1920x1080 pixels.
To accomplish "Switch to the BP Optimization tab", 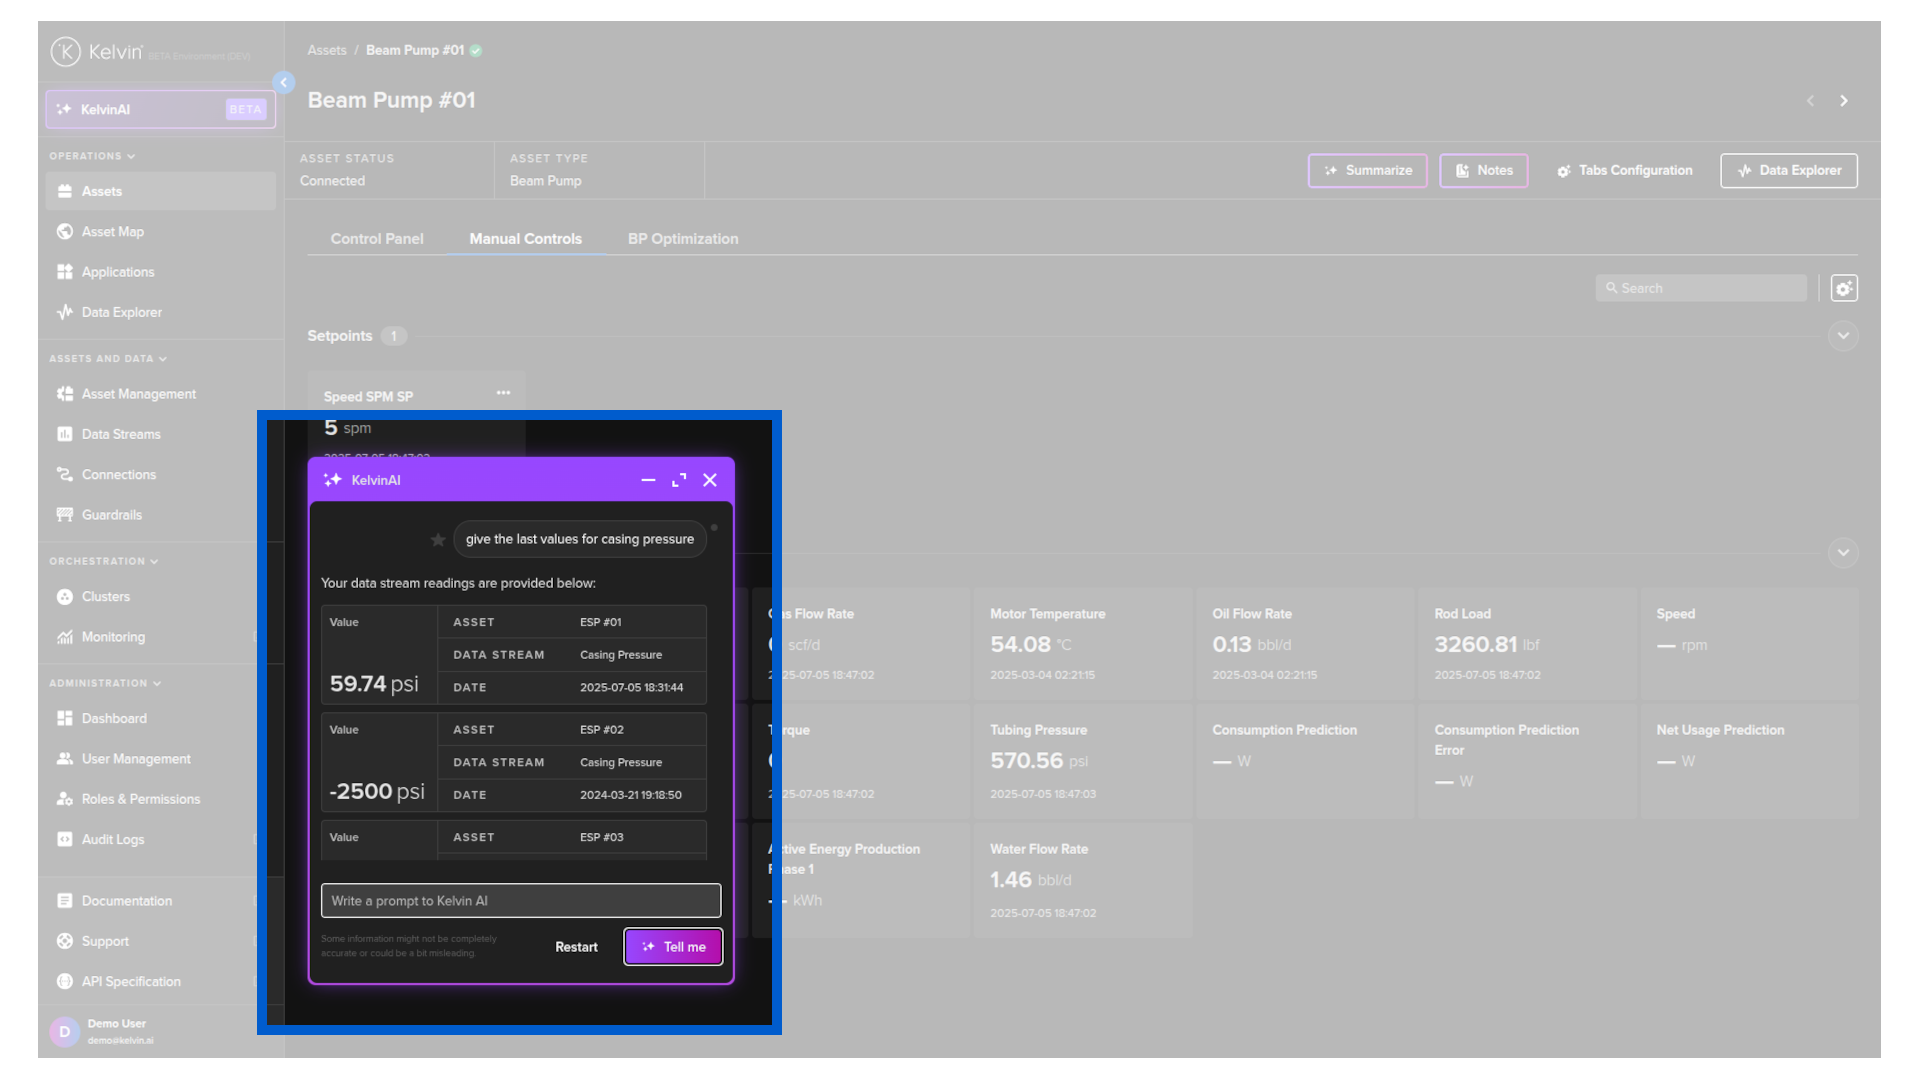I will pyautogui.click(x=683, y=239).
